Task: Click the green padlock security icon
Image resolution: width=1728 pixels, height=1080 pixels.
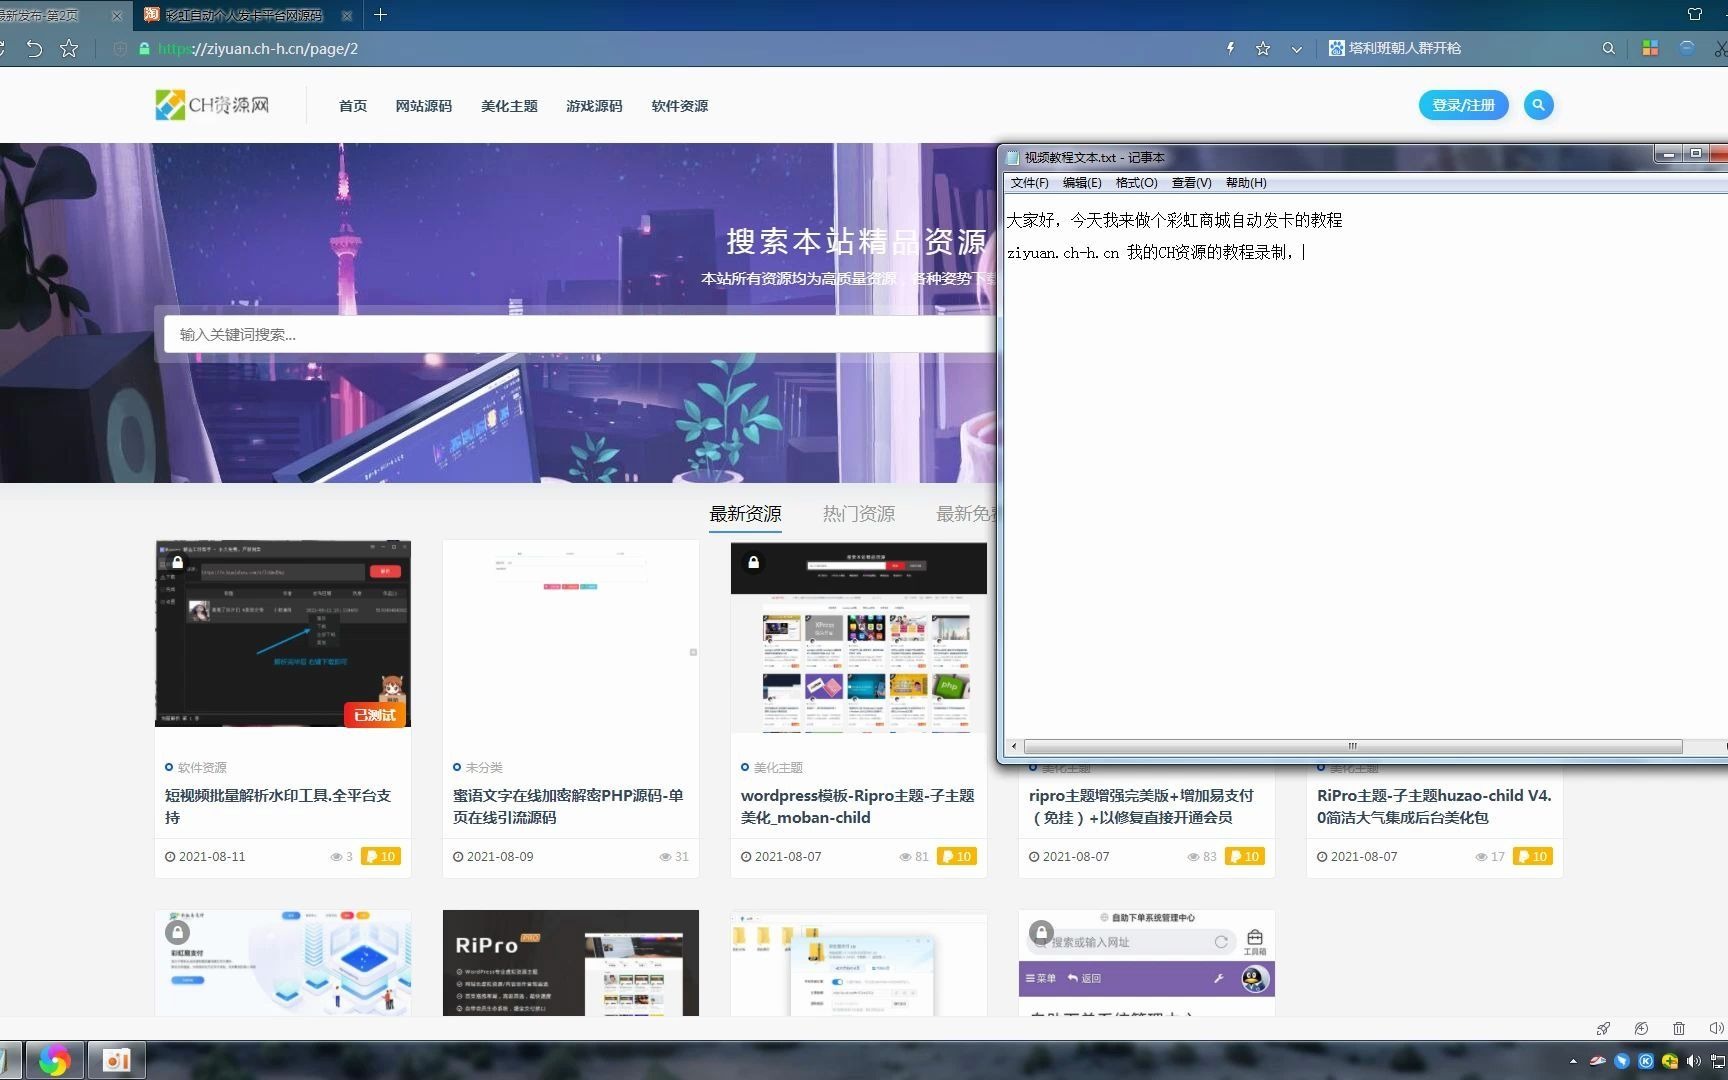Action: pos(145,48)
